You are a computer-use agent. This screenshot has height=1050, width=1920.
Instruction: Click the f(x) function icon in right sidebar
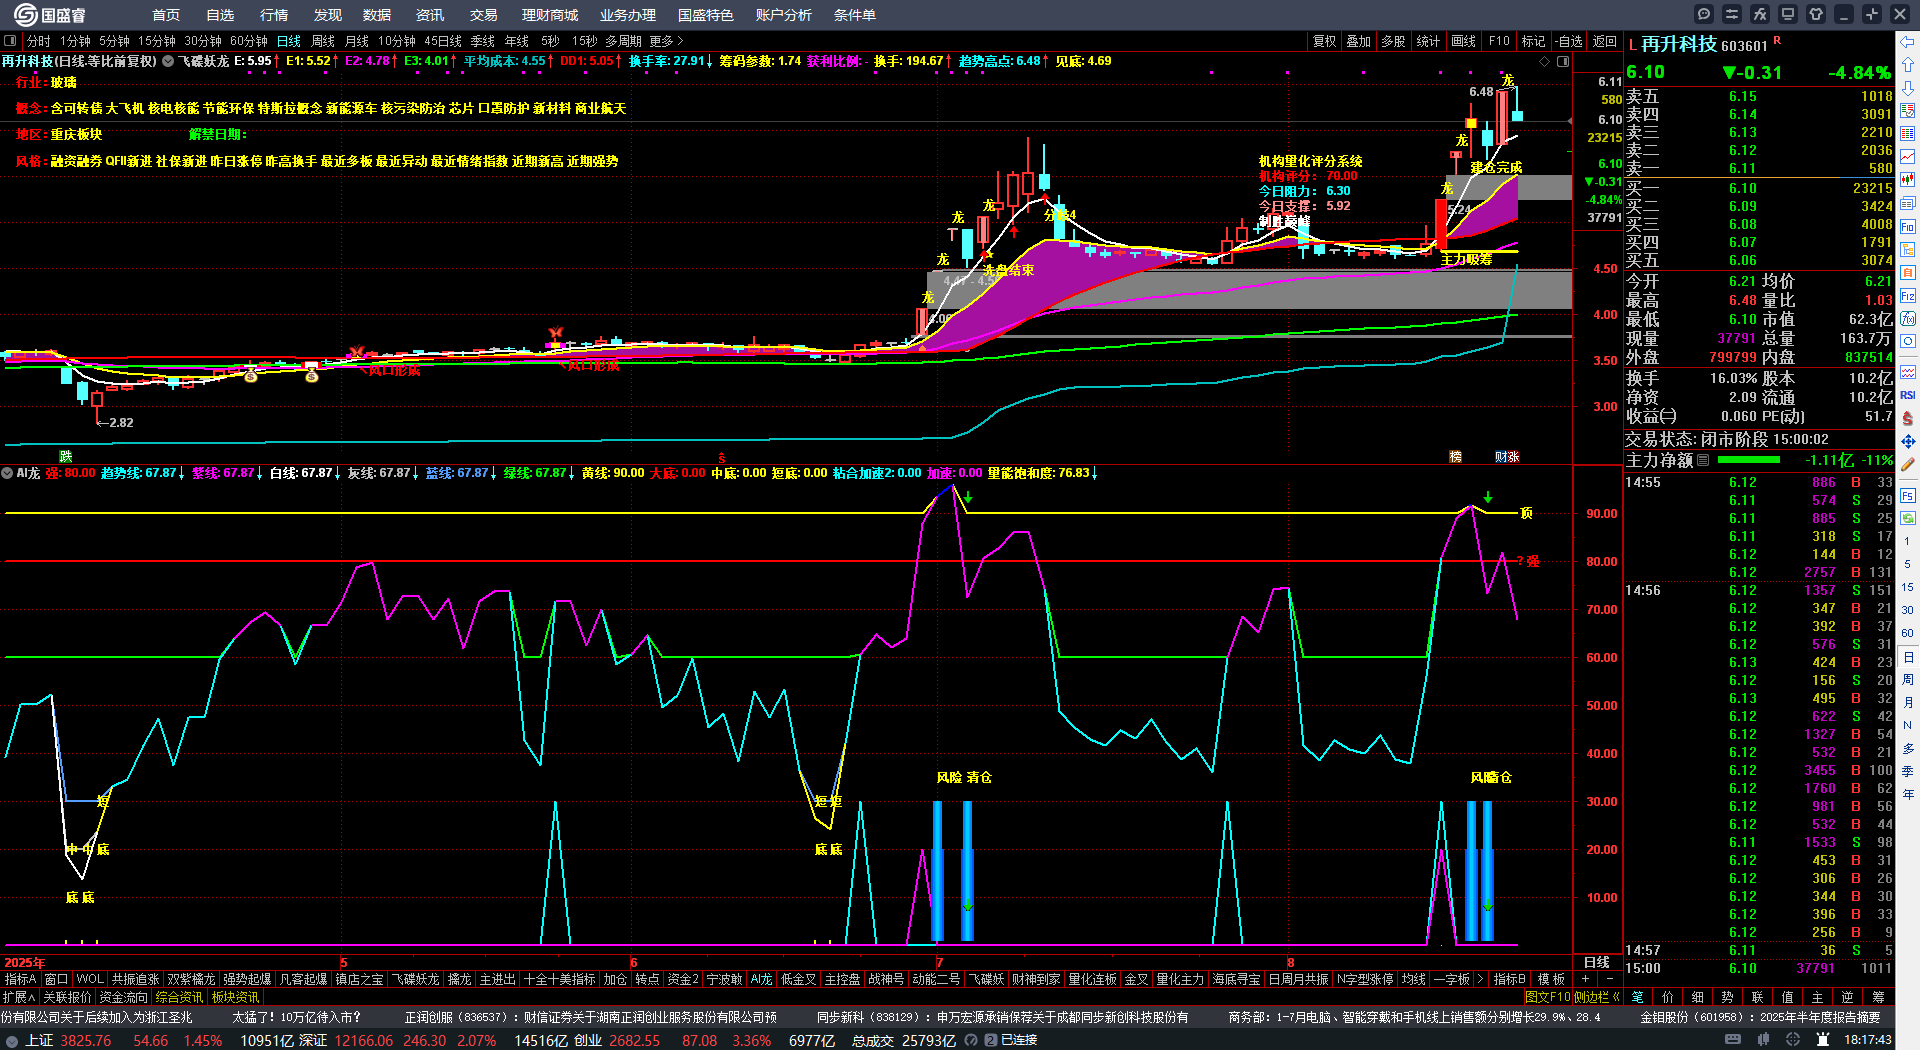pos(1908,319)
